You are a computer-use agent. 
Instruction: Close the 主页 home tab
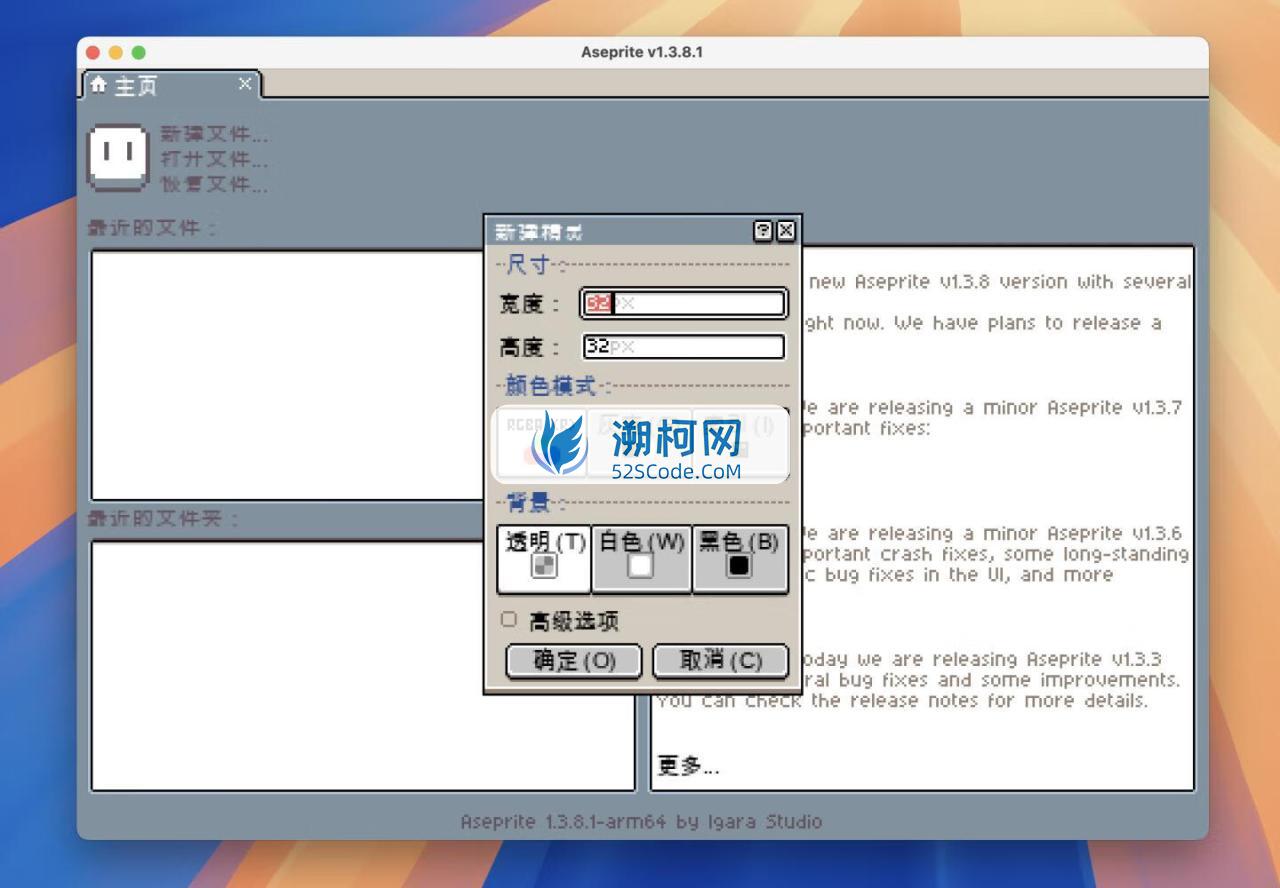[x=245, y=84]
